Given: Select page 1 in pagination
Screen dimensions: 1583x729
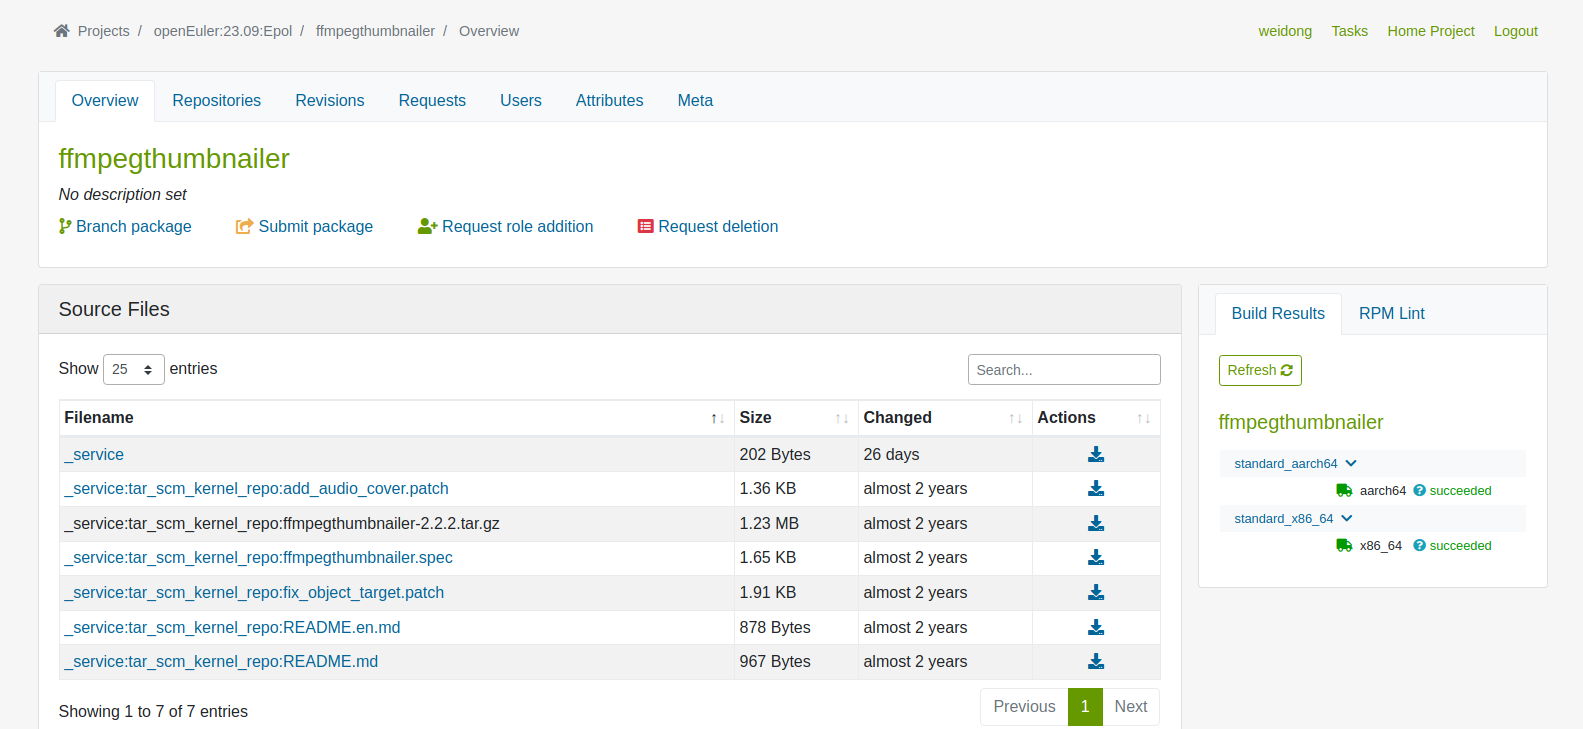Looking at the screenshot, I should 1085,707.
